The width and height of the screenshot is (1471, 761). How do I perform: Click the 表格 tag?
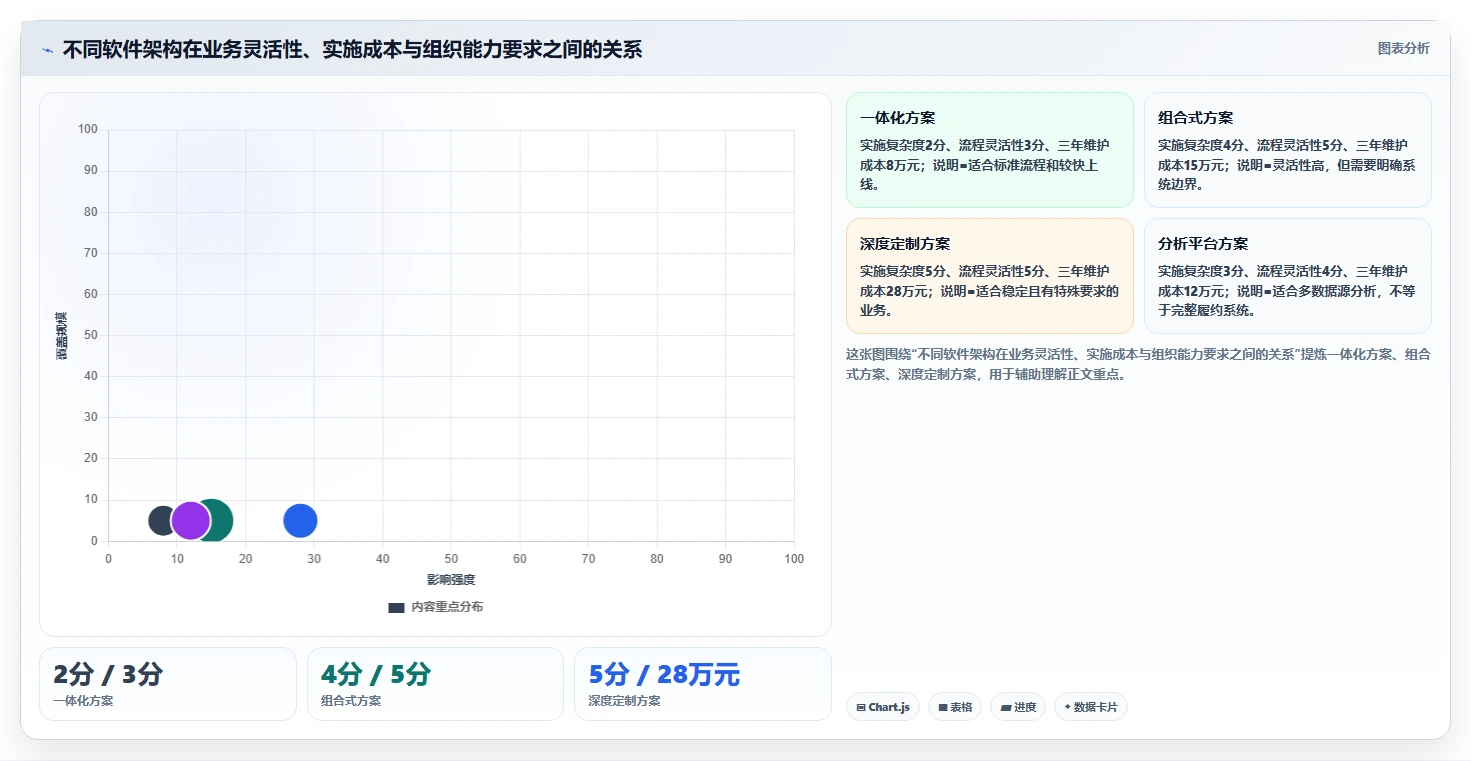(955, 707)
